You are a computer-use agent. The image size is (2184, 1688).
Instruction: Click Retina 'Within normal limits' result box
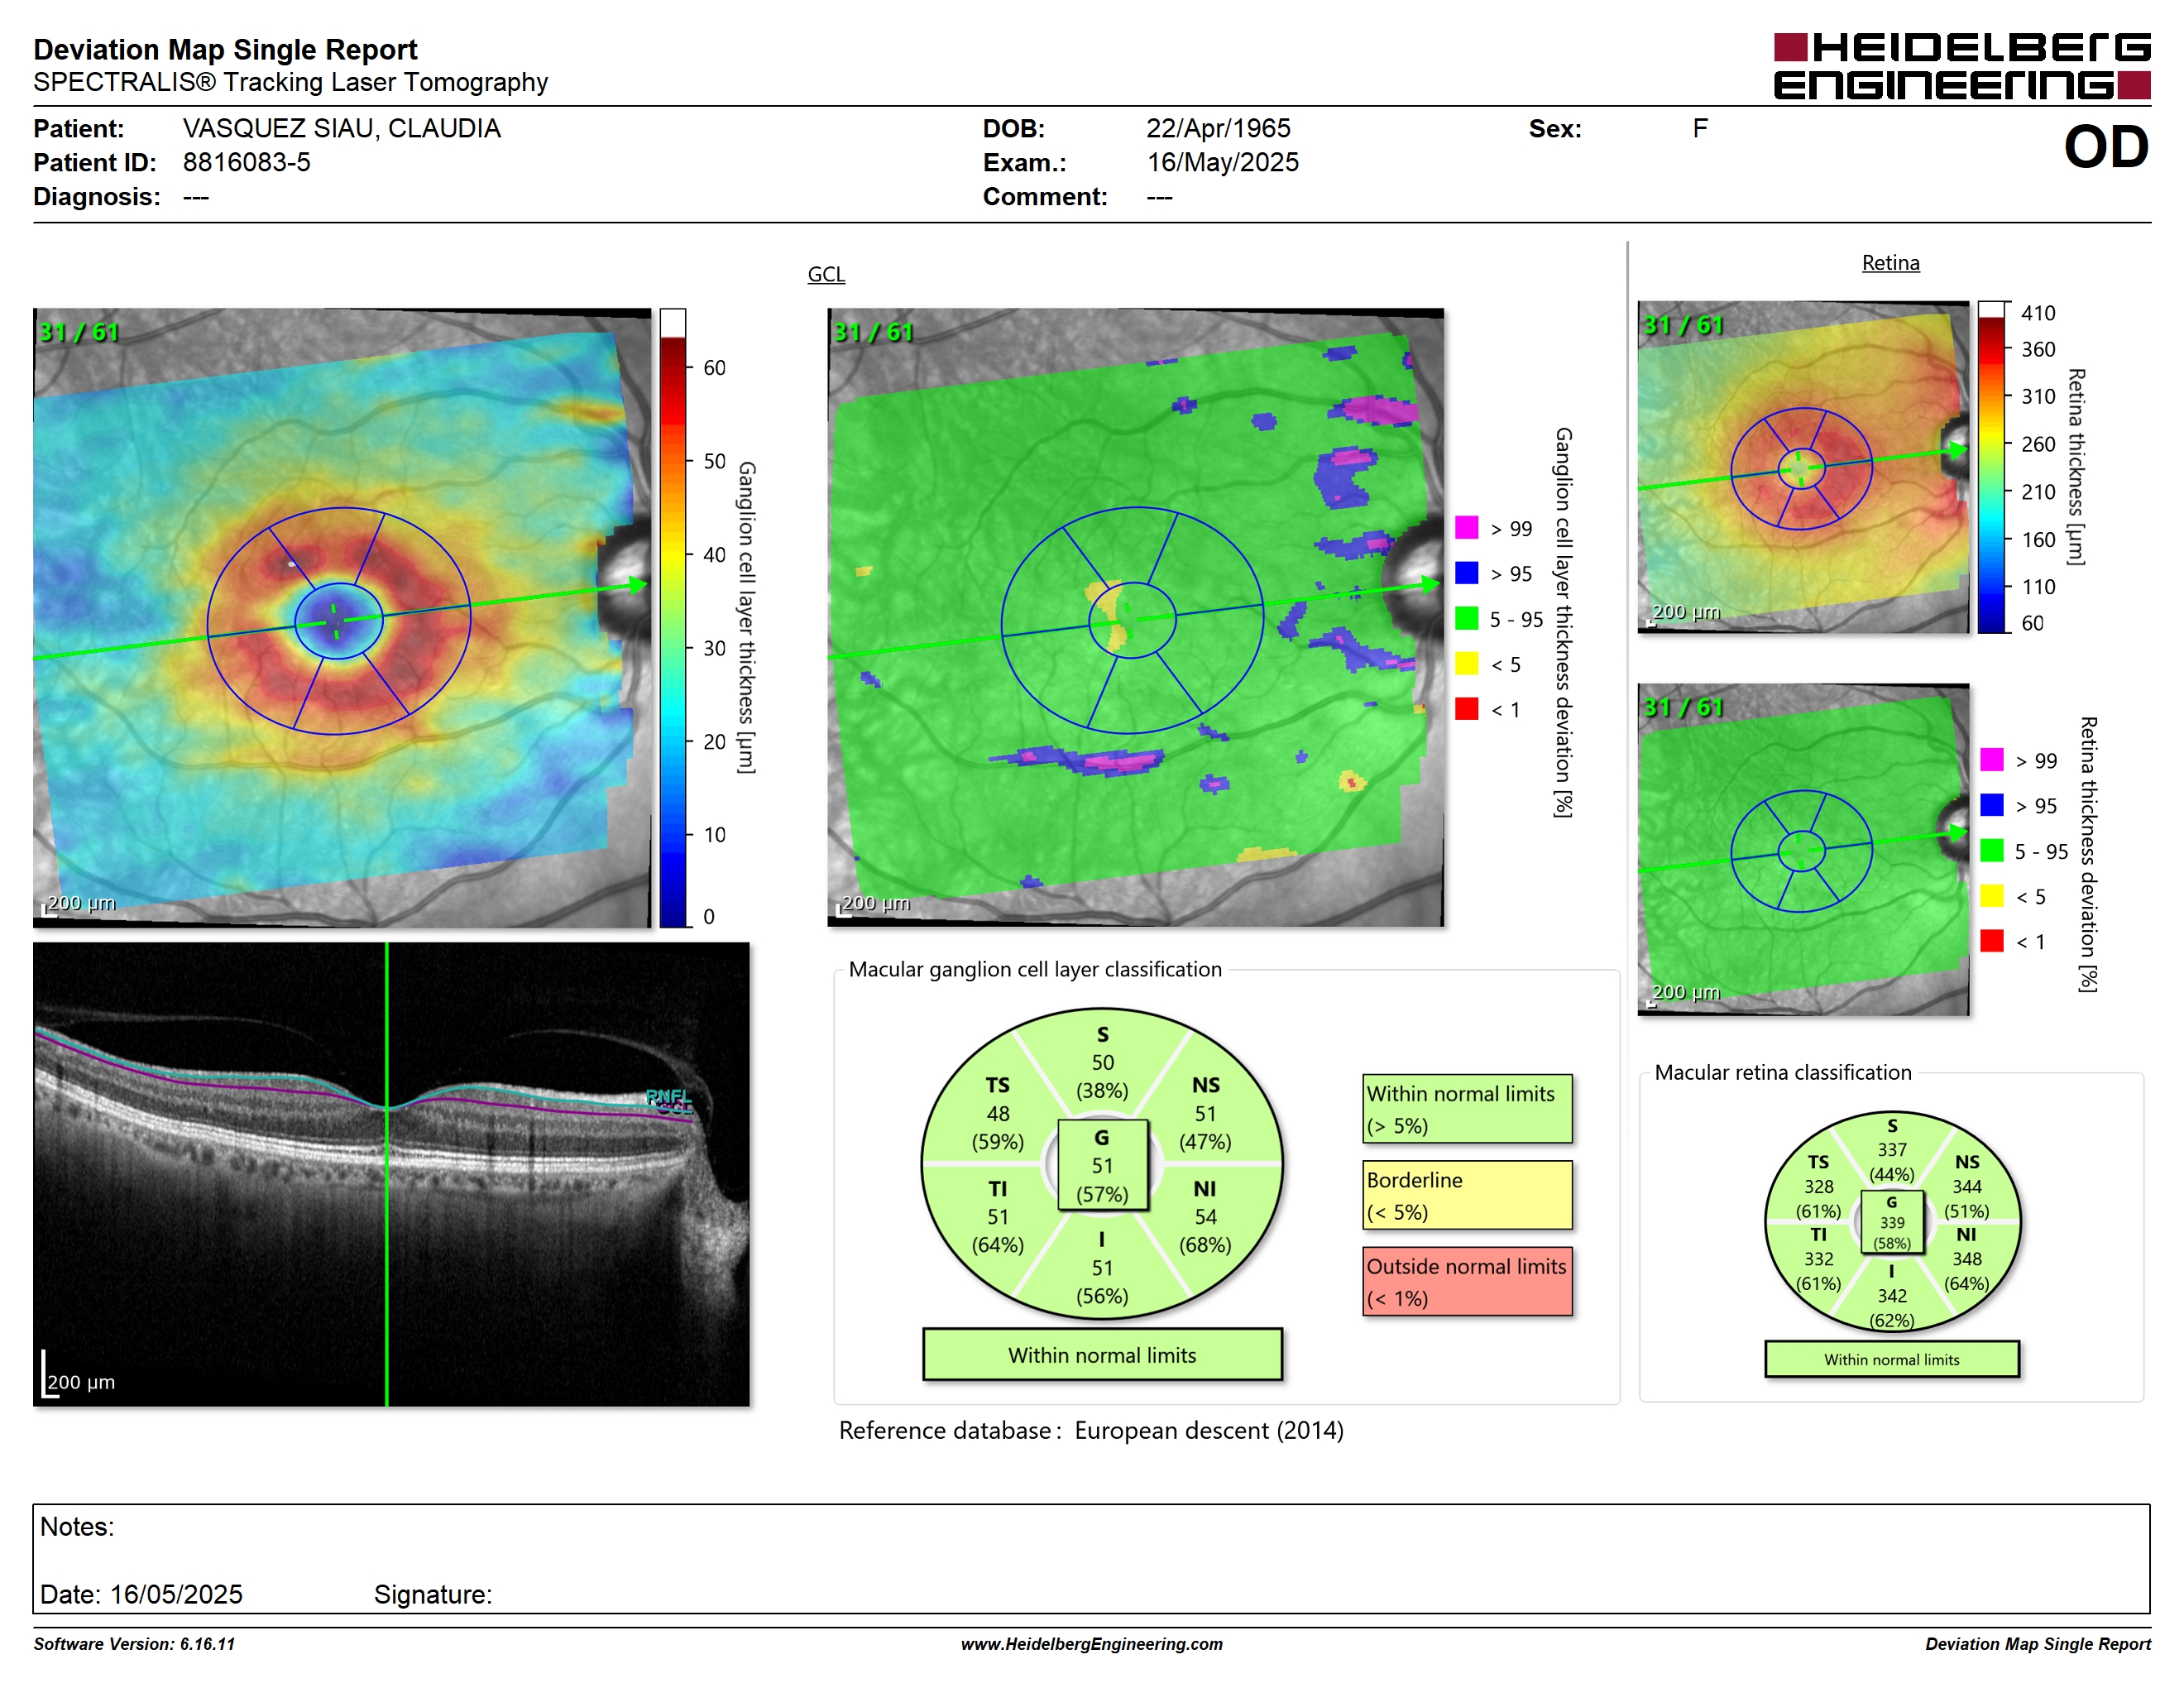[1891, 1360]
